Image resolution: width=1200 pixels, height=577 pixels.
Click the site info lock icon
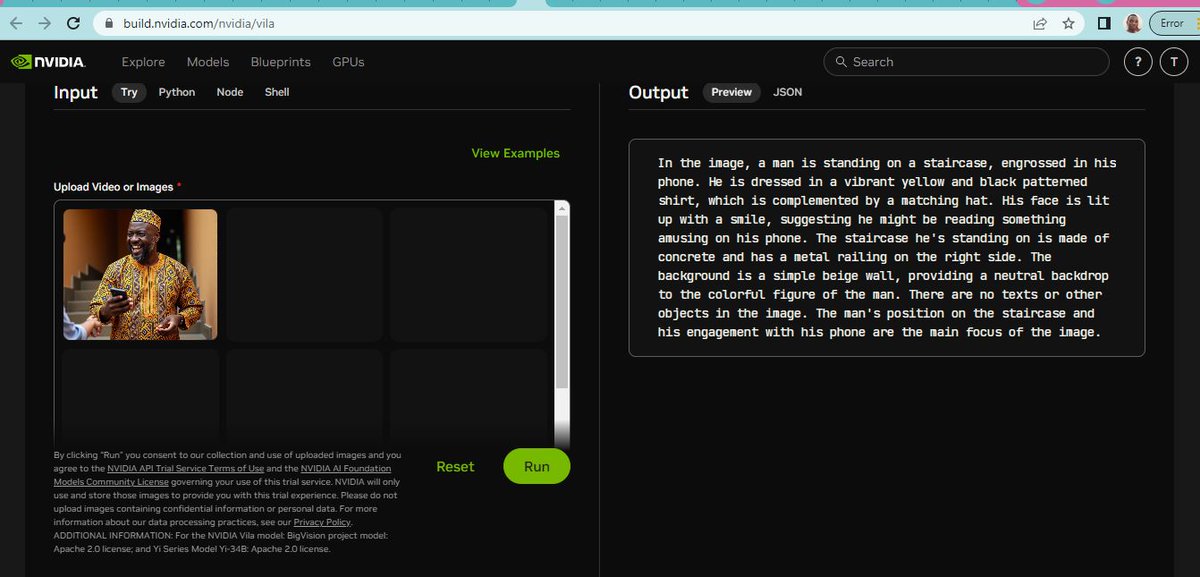pyautogui.click(x=108, y=23)
